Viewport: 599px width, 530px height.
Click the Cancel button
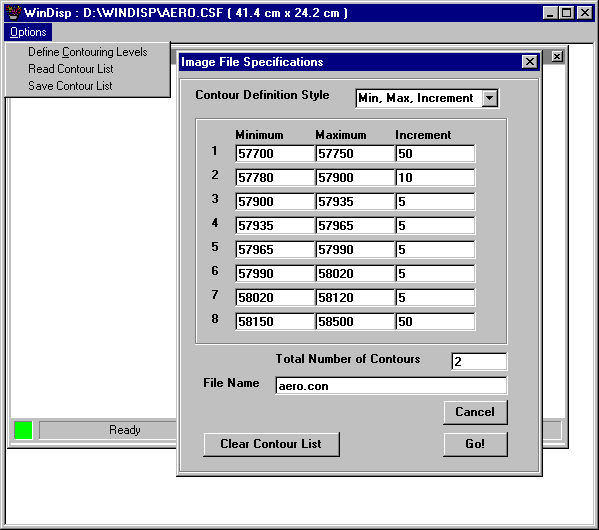pyautogui.click(x=475, y=412)
